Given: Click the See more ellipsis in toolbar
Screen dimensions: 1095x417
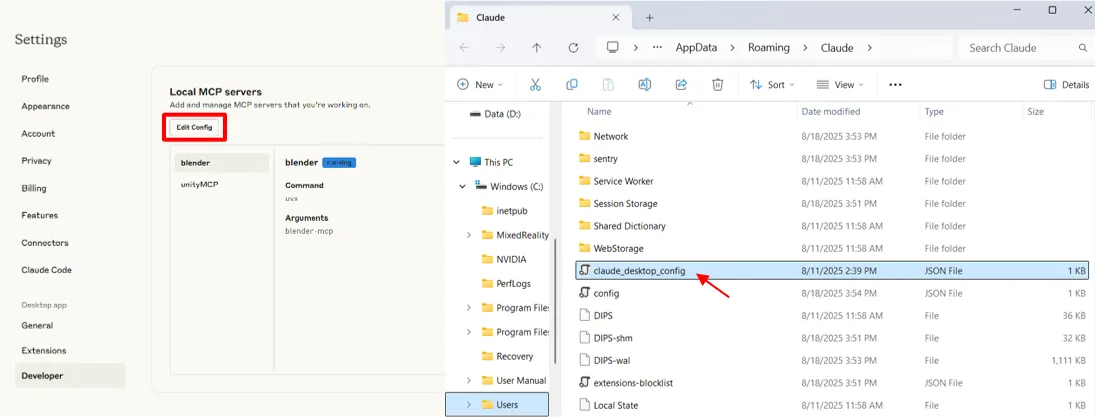Looking at the screenshot, I should [x=895, y=85].
